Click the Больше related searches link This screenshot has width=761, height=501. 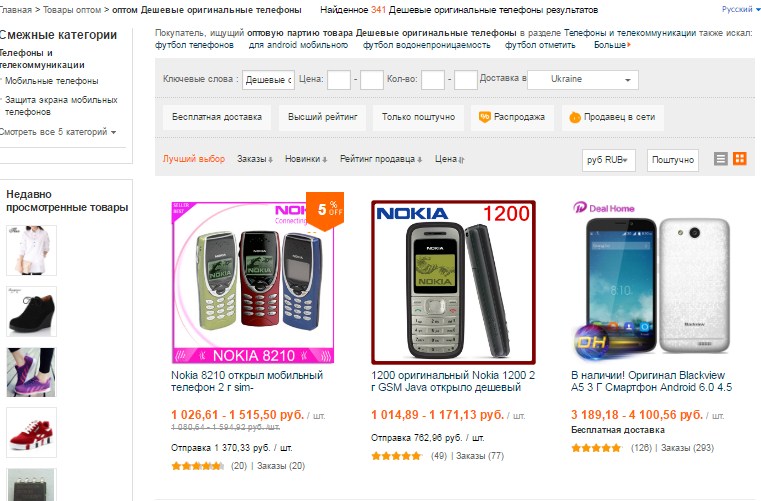tap(612, 45)
